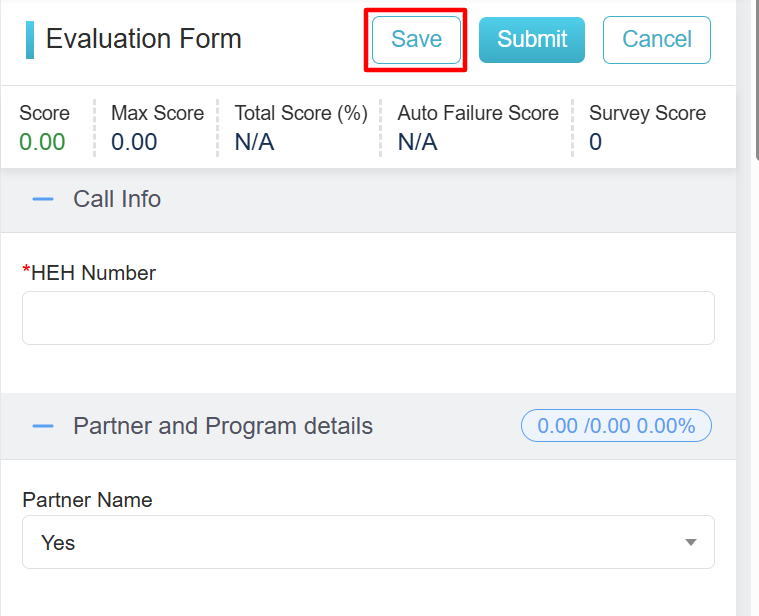Viewport: 759px width, 616px height.
Task: Cancel the evaluation form
Action: click(656, 40)
